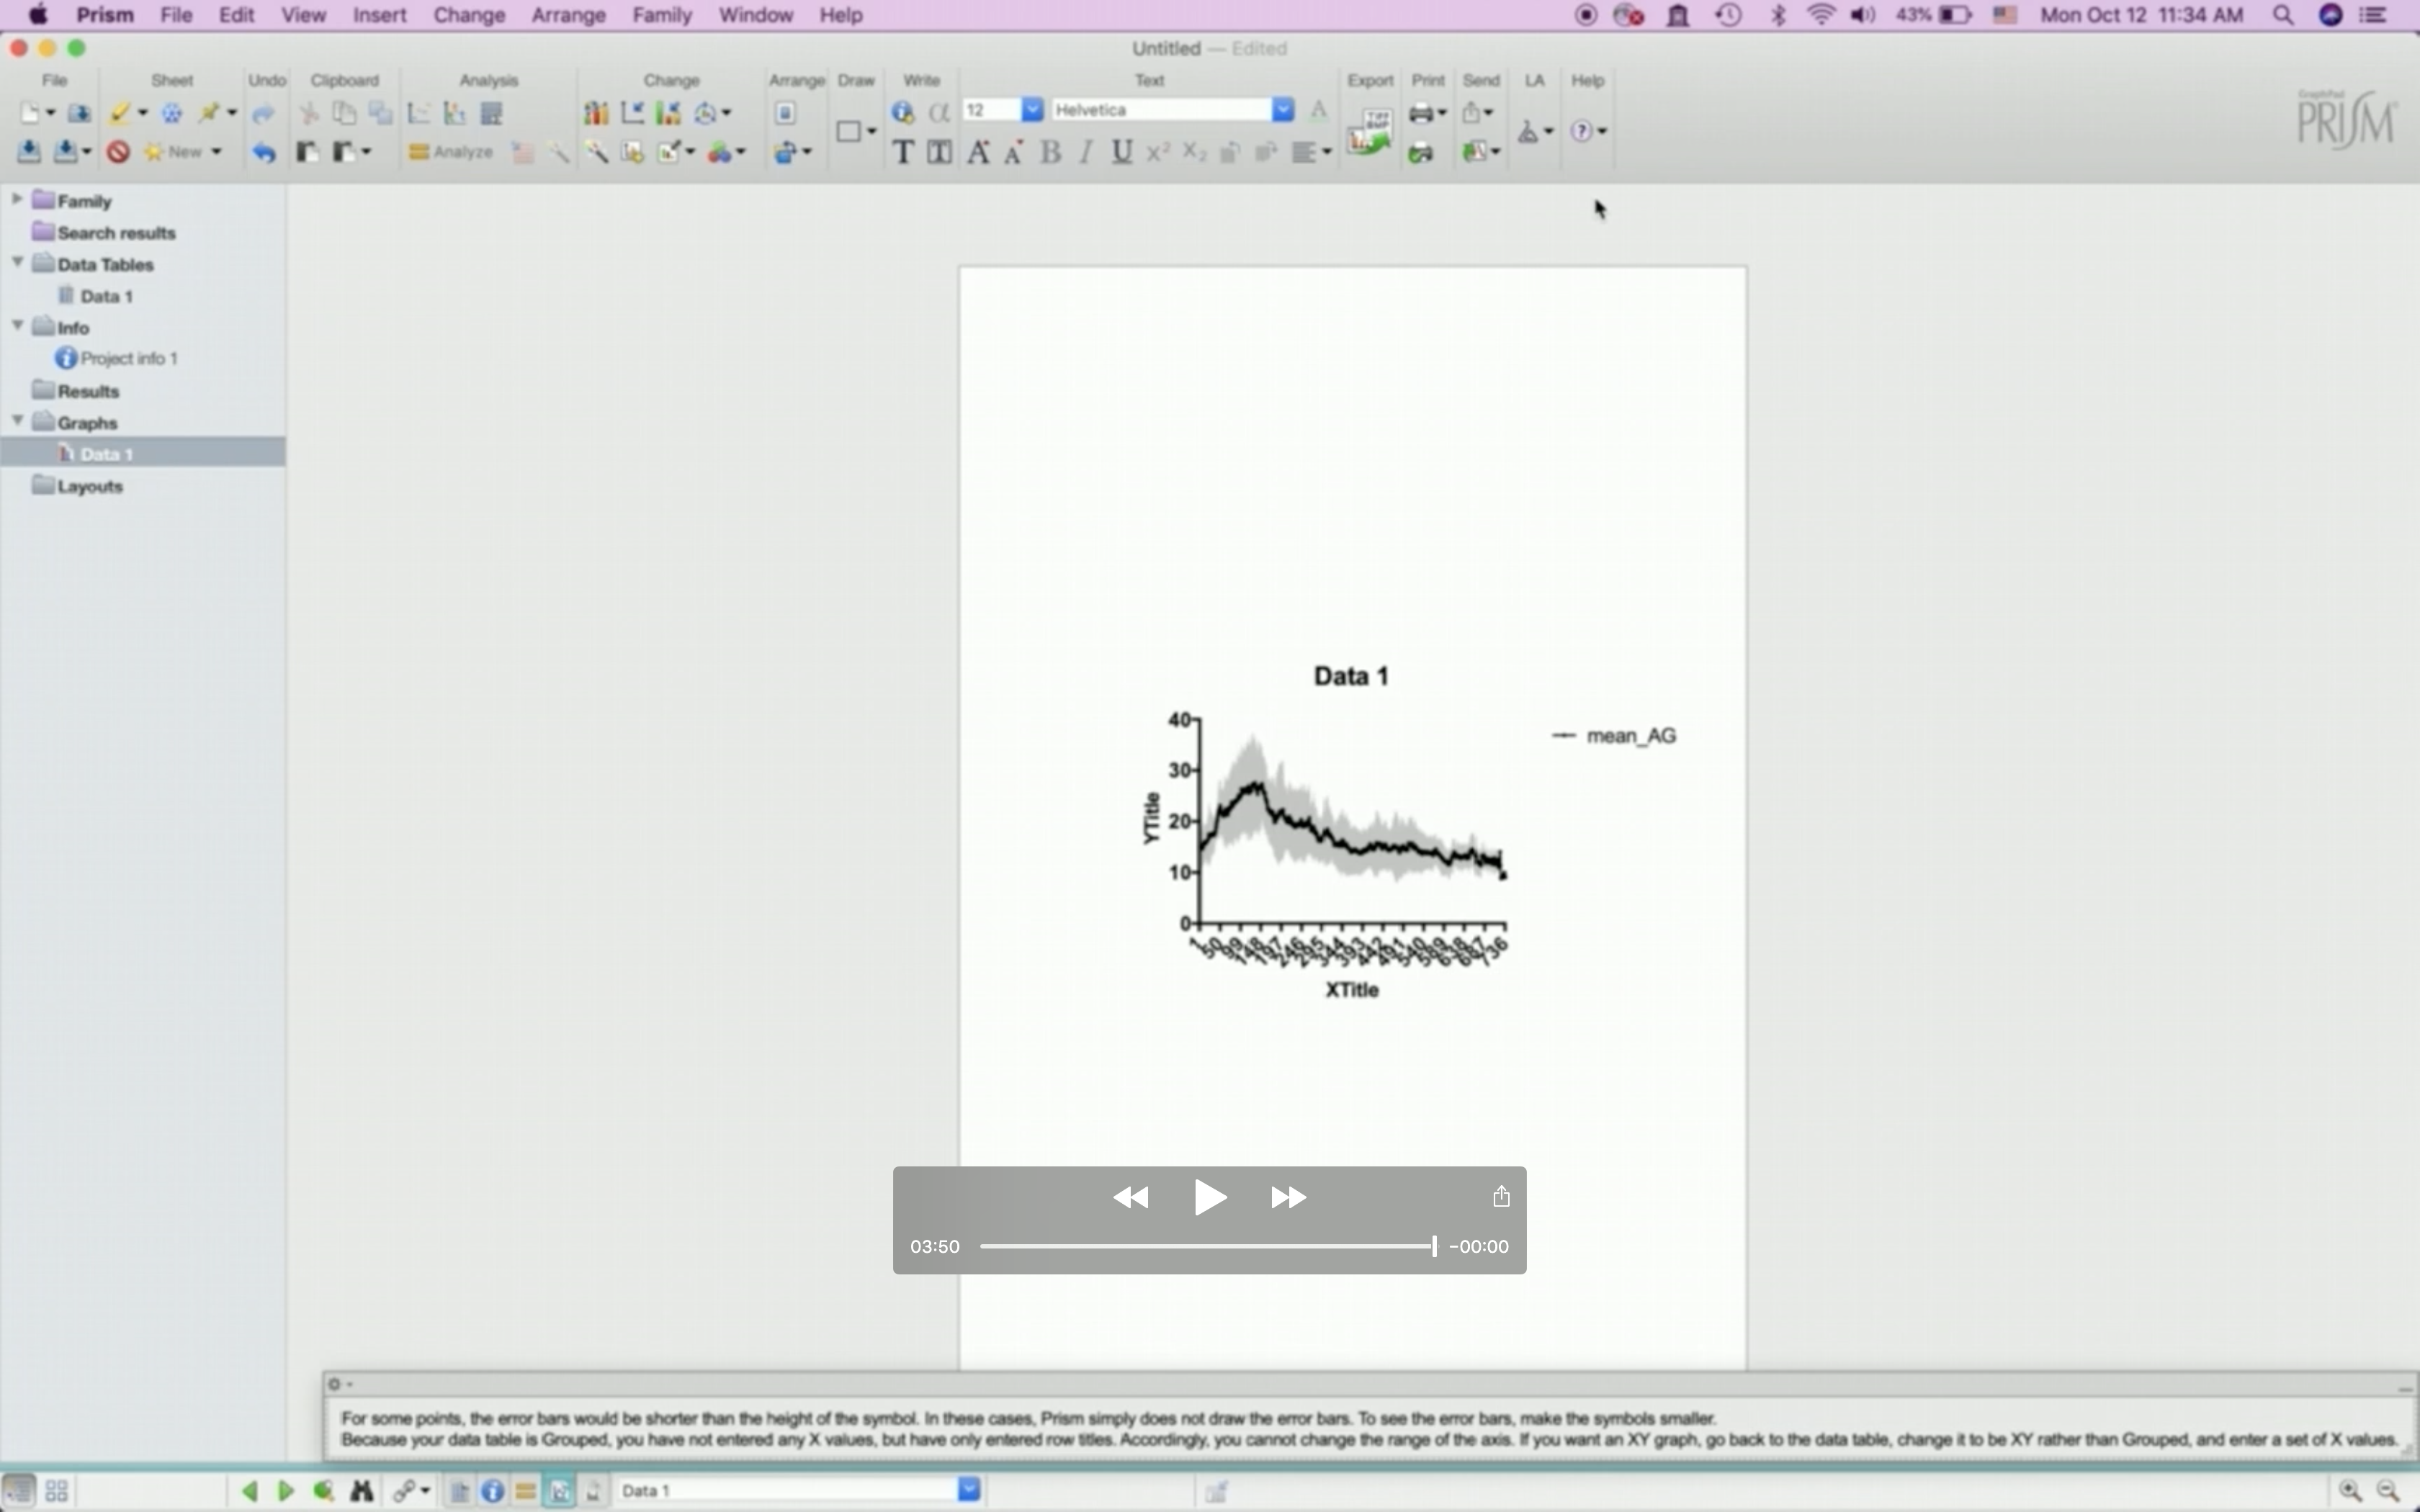
Task: Open the font name Helvetica dropdown
Action: 1282,110
